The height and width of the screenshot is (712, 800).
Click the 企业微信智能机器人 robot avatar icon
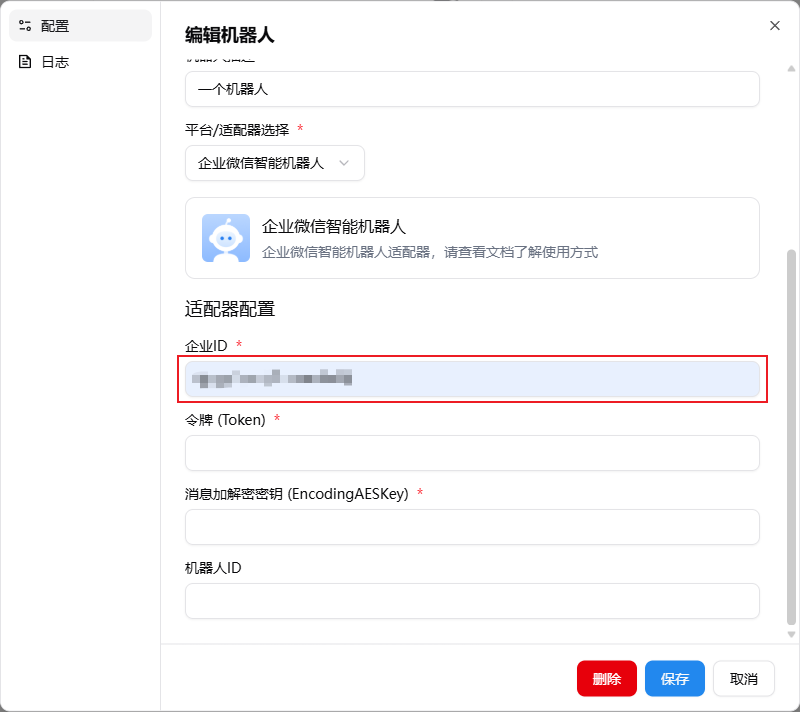click(x=226, y=238)
